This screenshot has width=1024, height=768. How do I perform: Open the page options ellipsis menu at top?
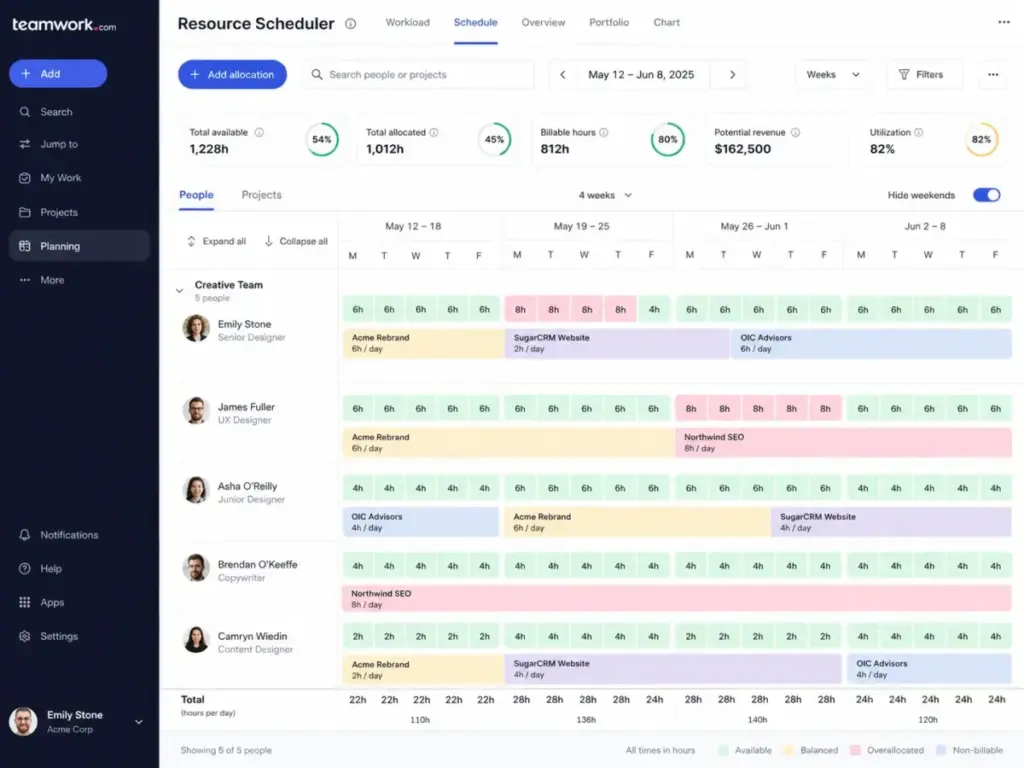point(1004,22)
